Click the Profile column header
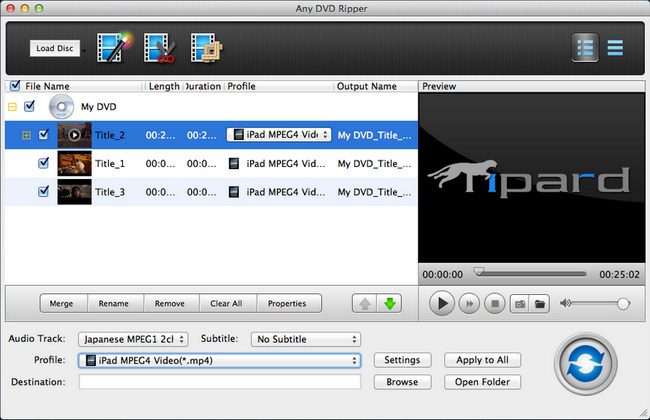The width and height of the screenshot is (650, 420). point(241,86)
